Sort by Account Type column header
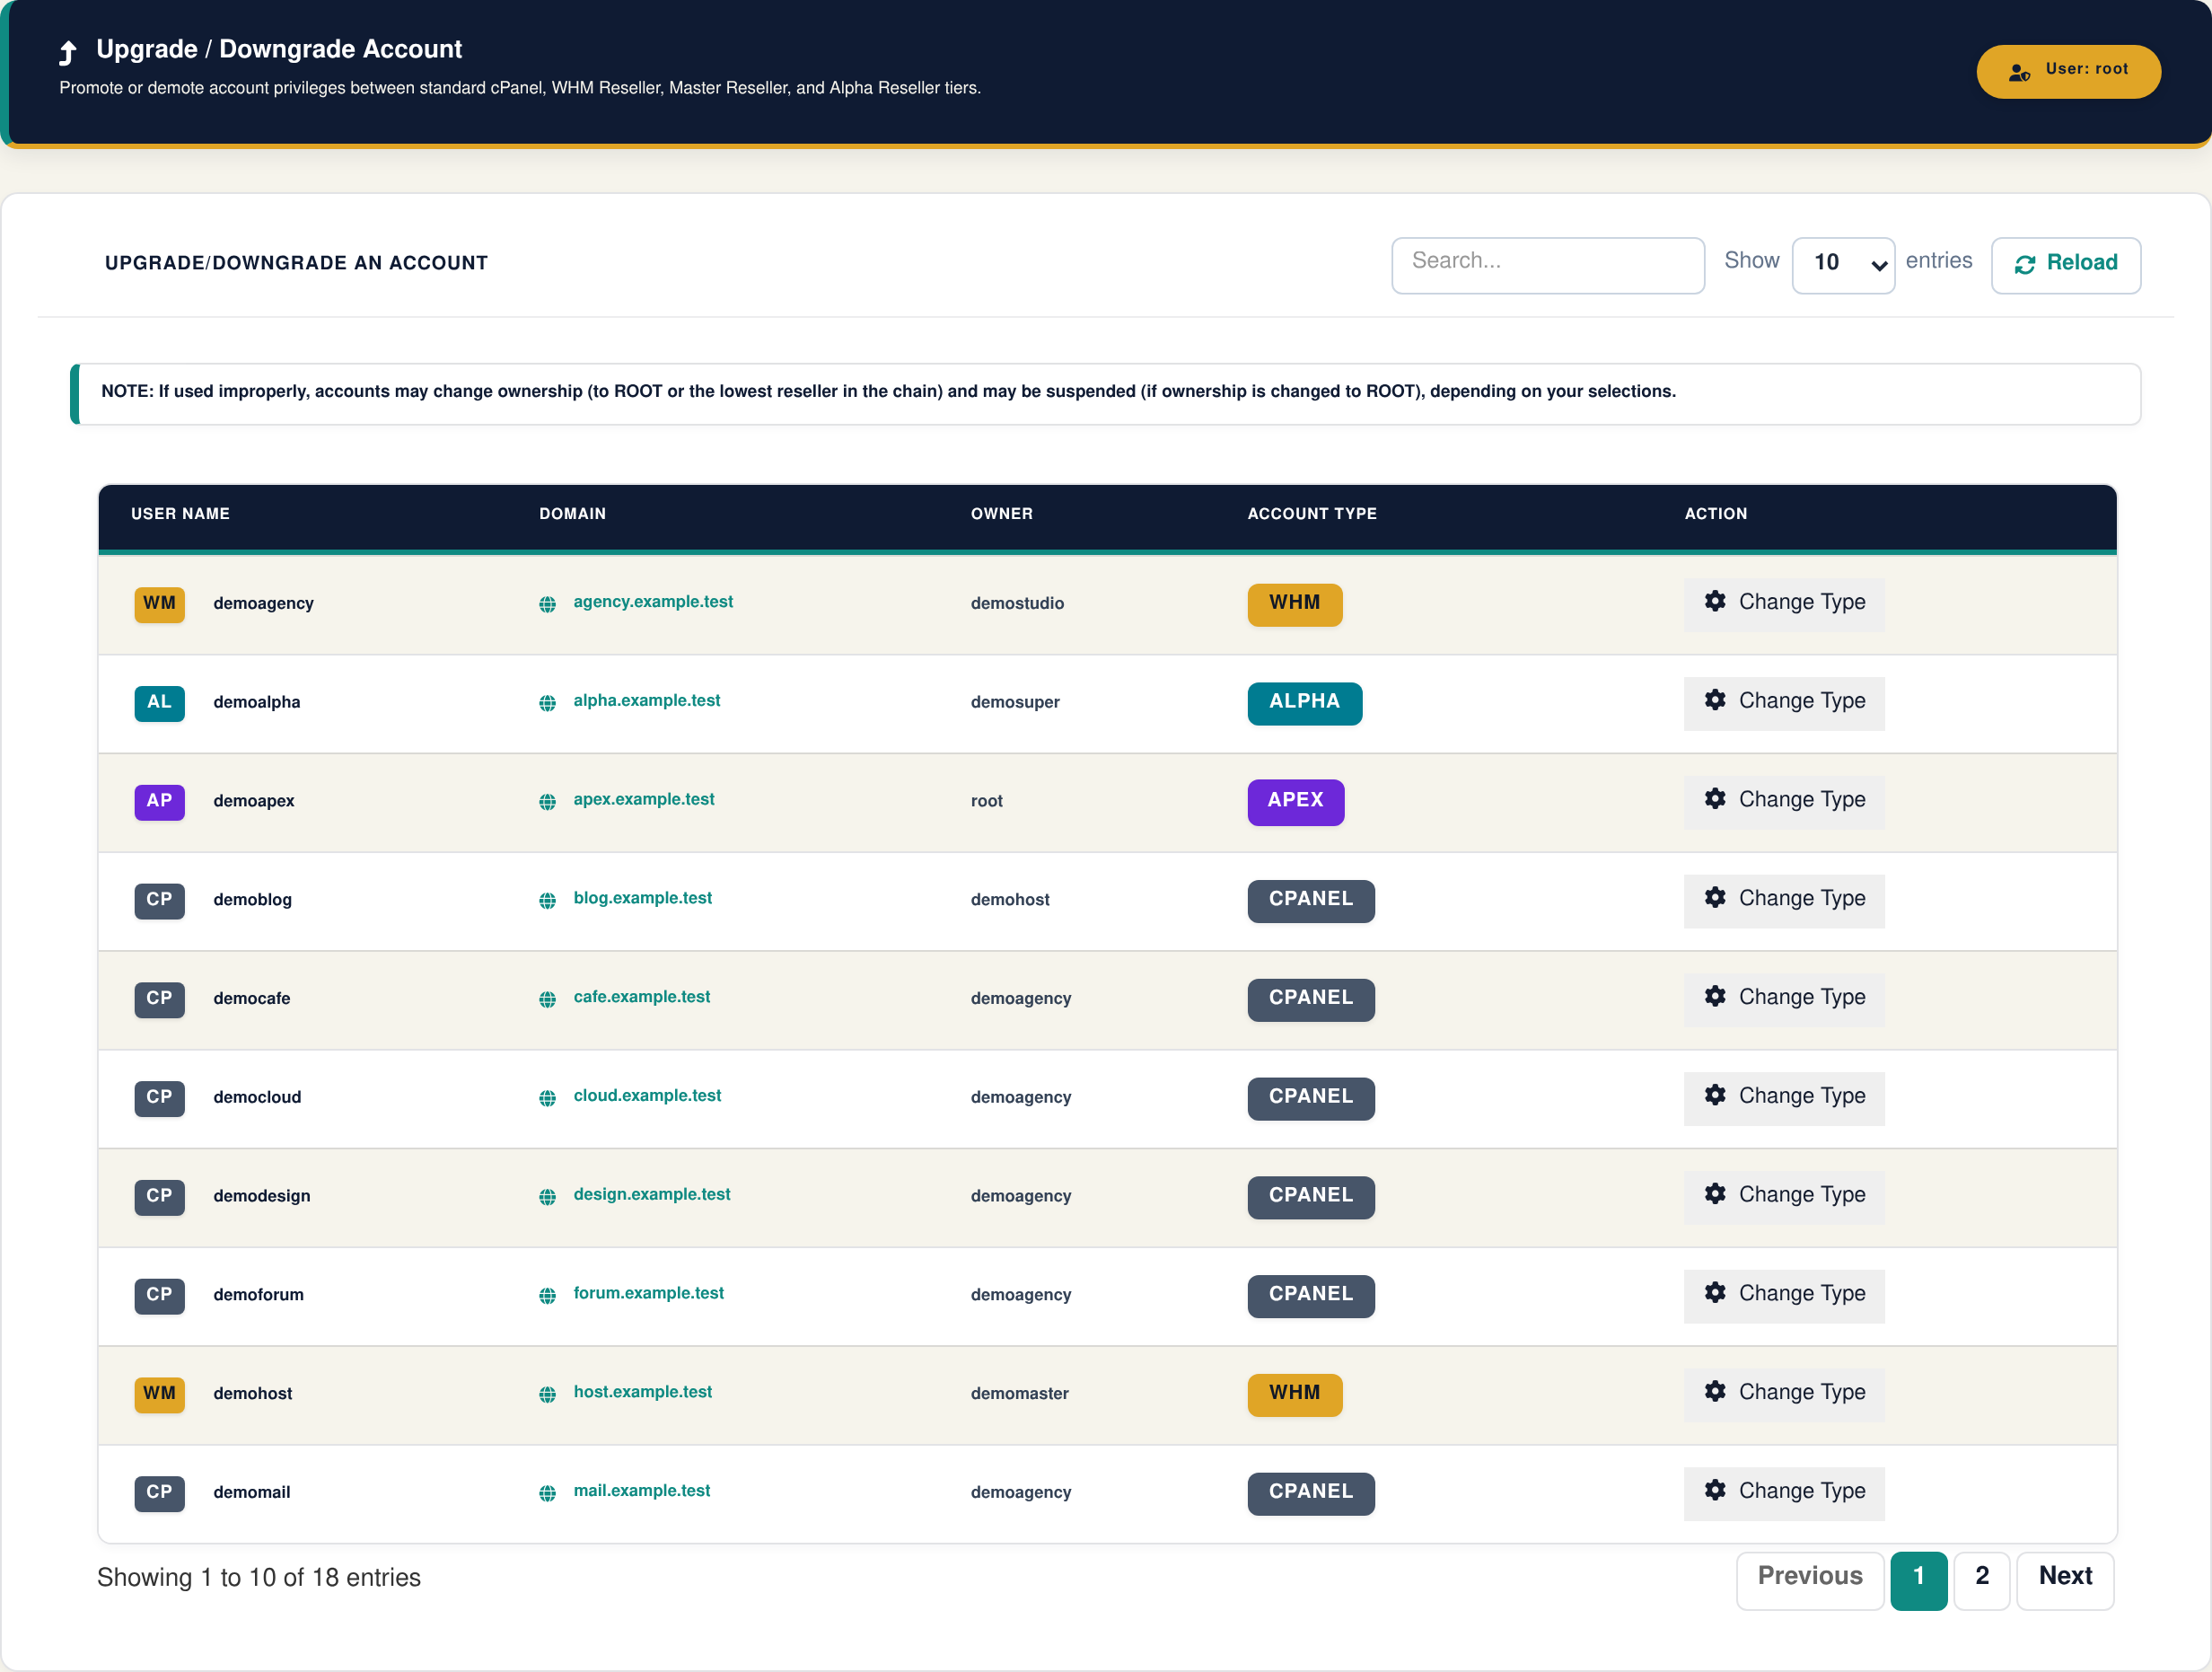Image resolution: width=2212 pixels, height=1672 pixels. pos(1312,514)
